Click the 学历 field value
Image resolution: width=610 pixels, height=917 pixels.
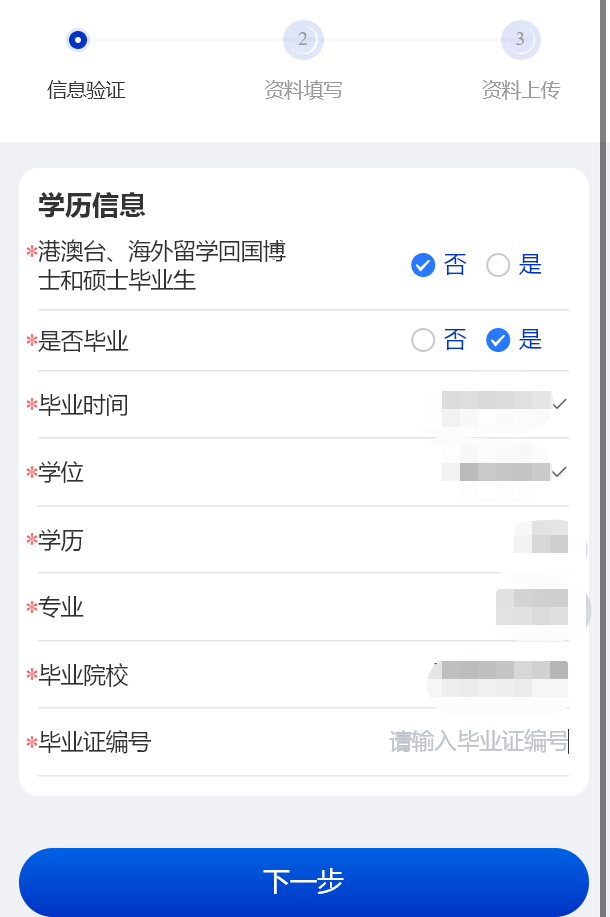pyautogui.click(x=540, y=540)
